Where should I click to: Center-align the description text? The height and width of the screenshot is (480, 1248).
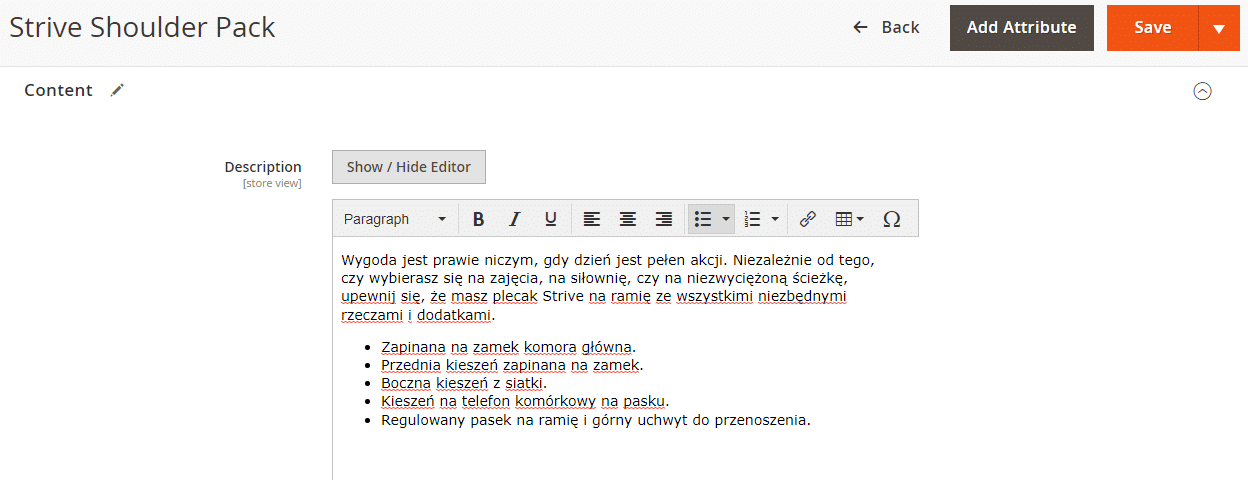[x=627, y=219]
